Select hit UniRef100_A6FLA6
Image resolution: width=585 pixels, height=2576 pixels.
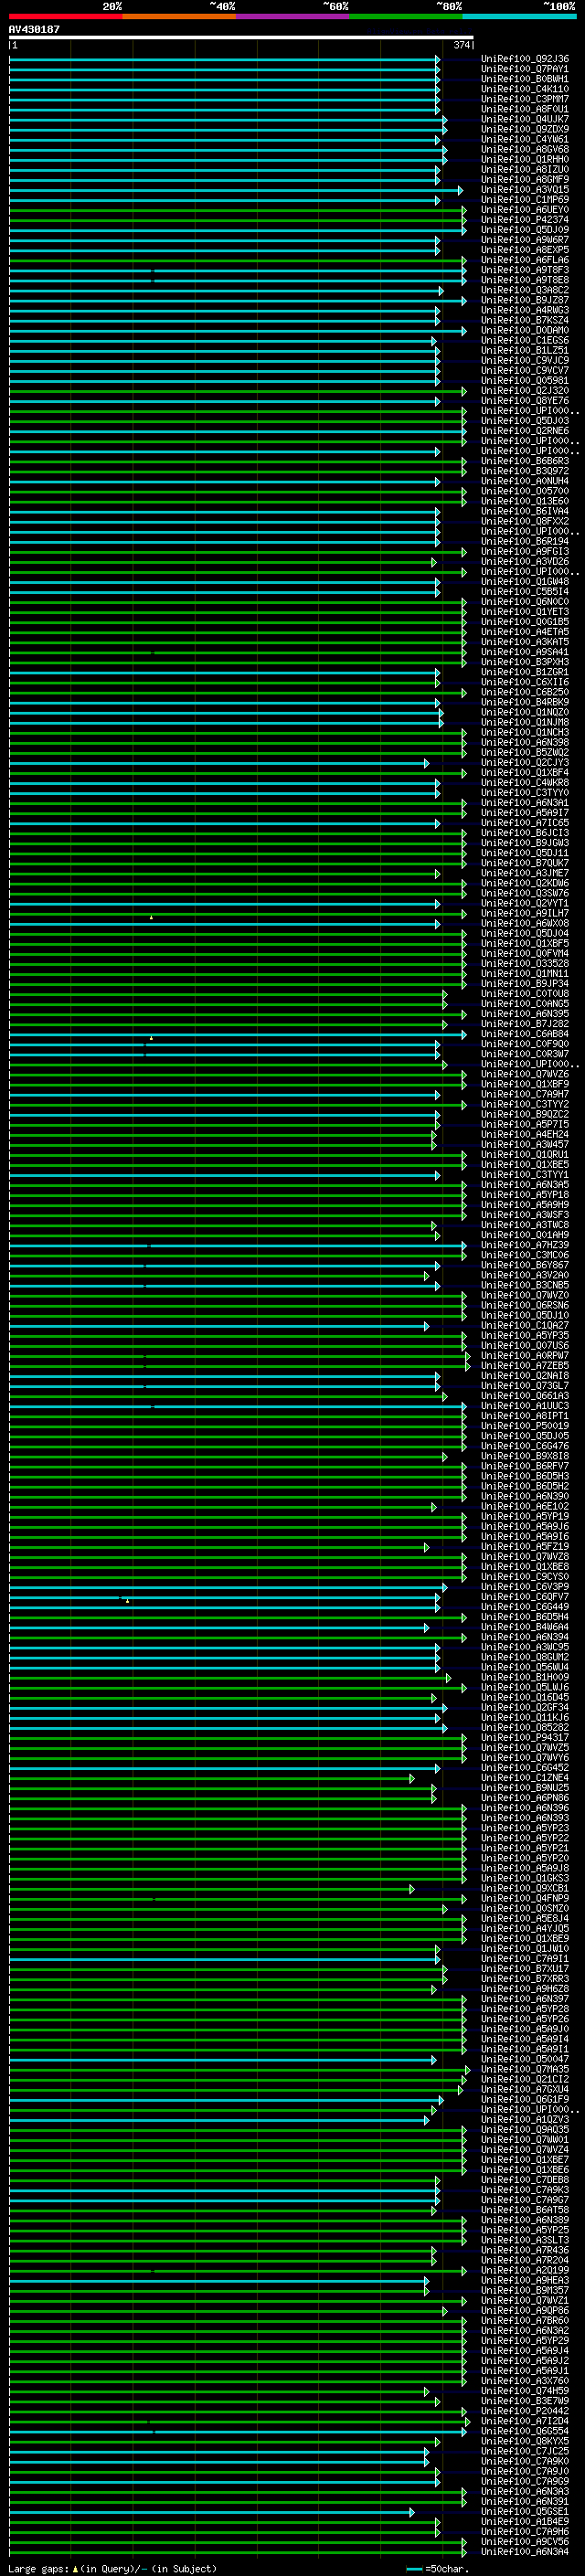(x=525, y=260)
